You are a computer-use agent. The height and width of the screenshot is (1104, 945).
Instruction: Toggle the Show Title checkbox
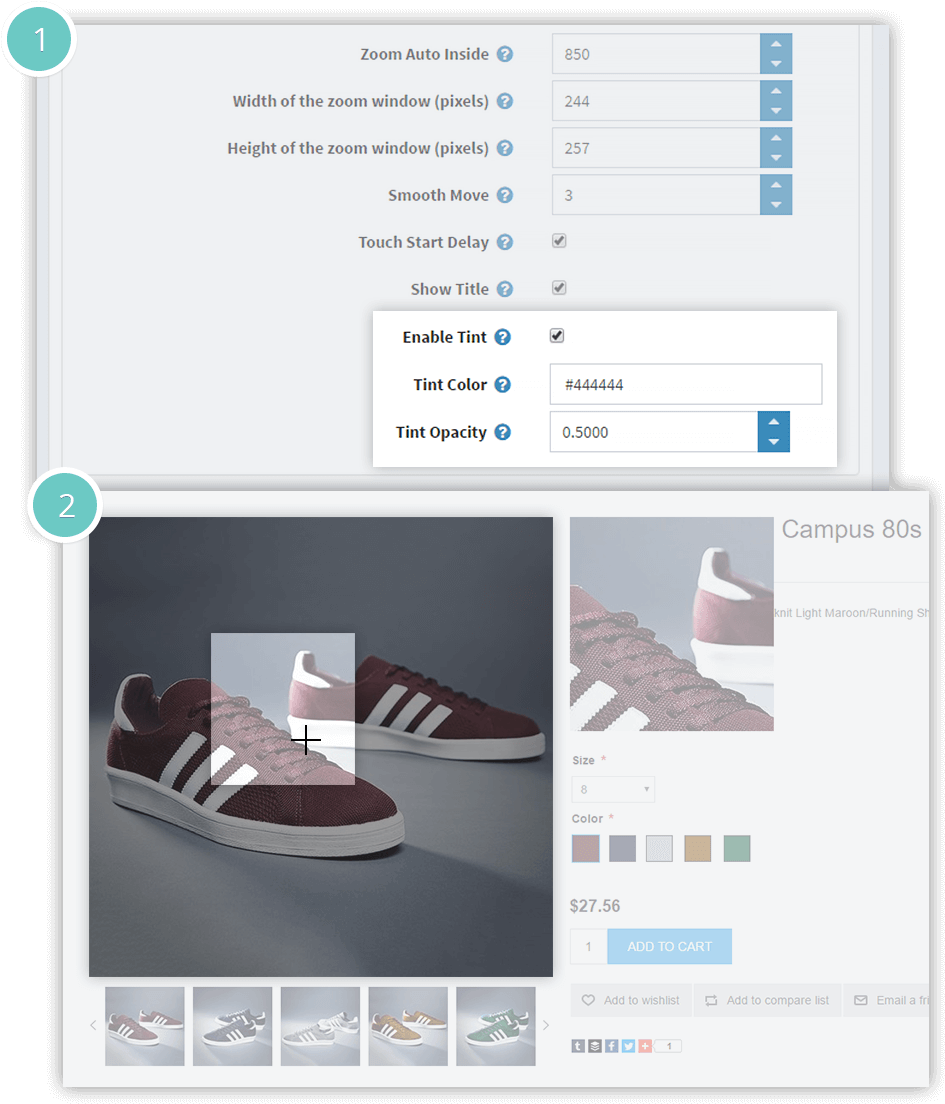pyautogui.click(x=559, y=288)
